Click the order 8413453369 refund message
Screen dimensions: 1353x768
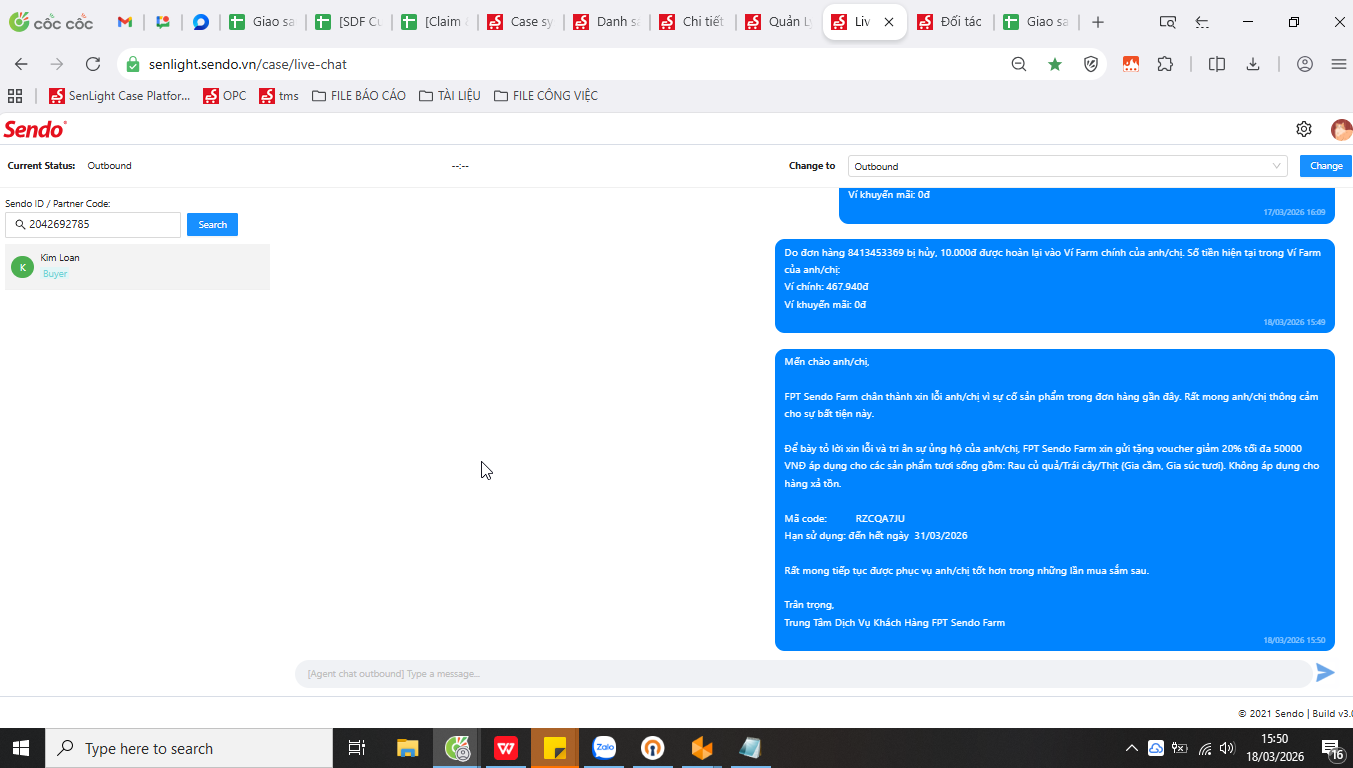click(1055, 286)
